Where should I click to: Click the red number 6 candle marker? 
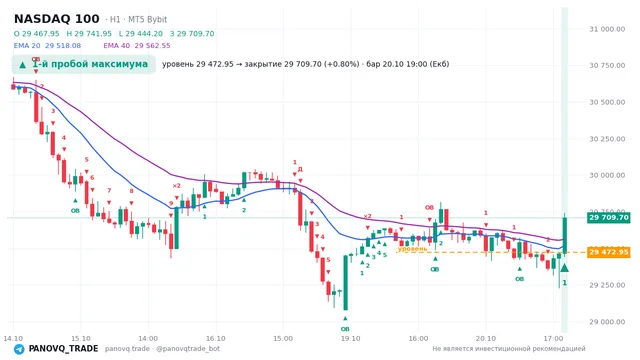click(92, 178)
